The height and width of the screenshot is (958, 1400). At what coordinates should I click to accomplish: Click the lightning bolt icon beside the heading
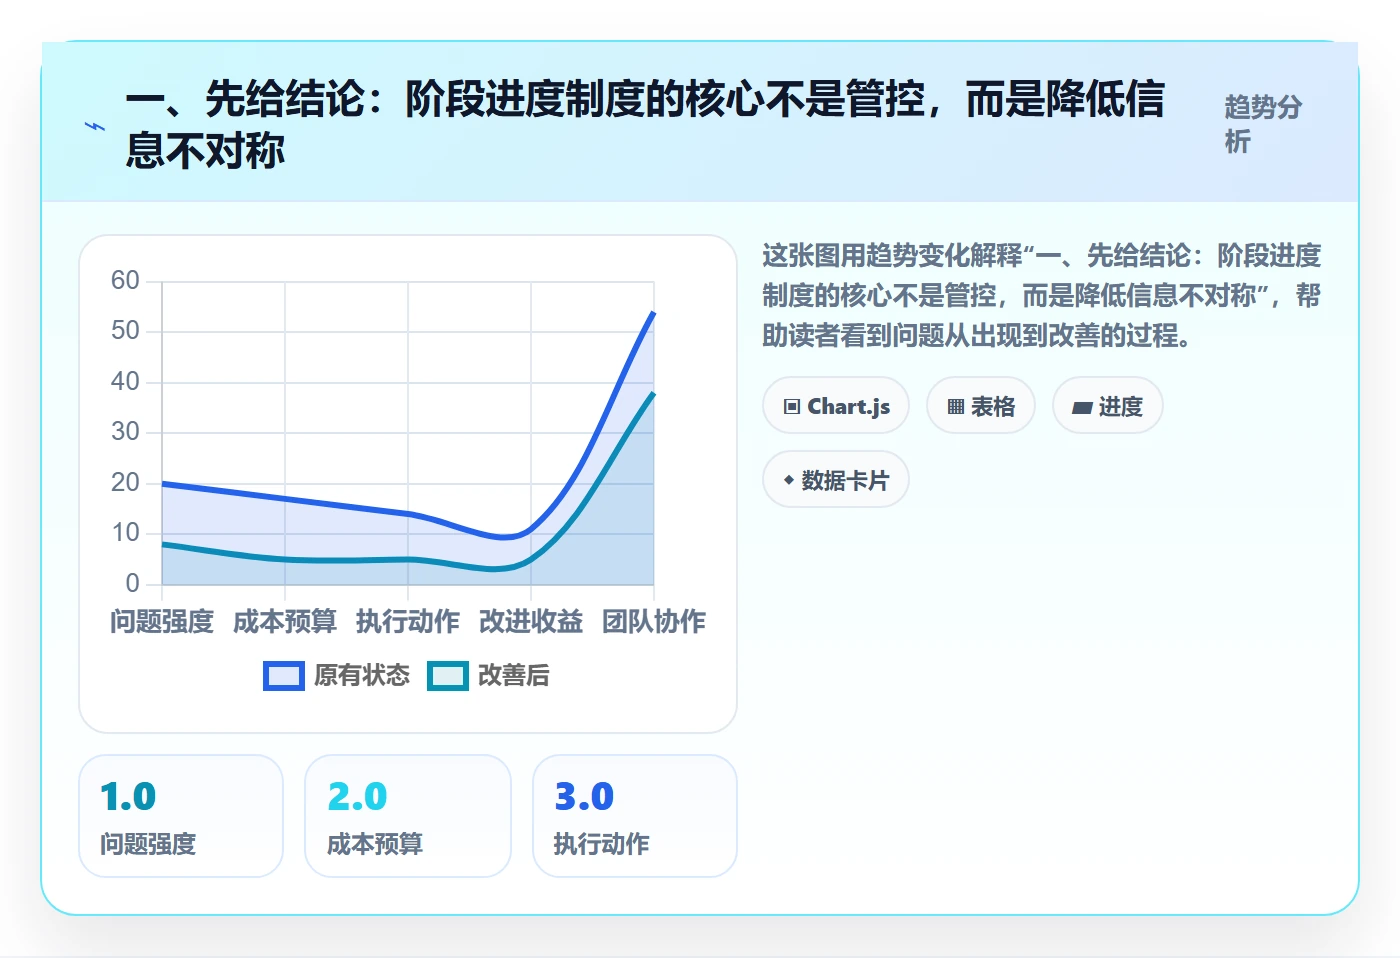pyautogui.click(x=95, y=126)
